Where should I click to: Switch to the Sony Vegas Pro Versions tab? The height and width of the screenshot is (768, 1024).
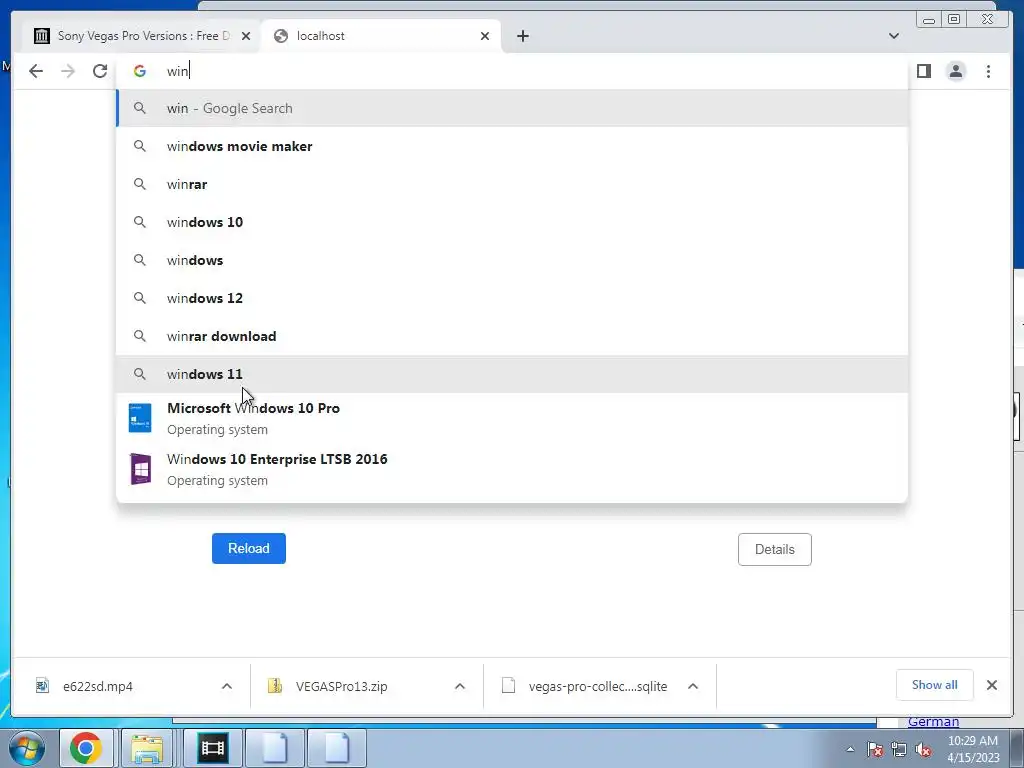(142, 36)
